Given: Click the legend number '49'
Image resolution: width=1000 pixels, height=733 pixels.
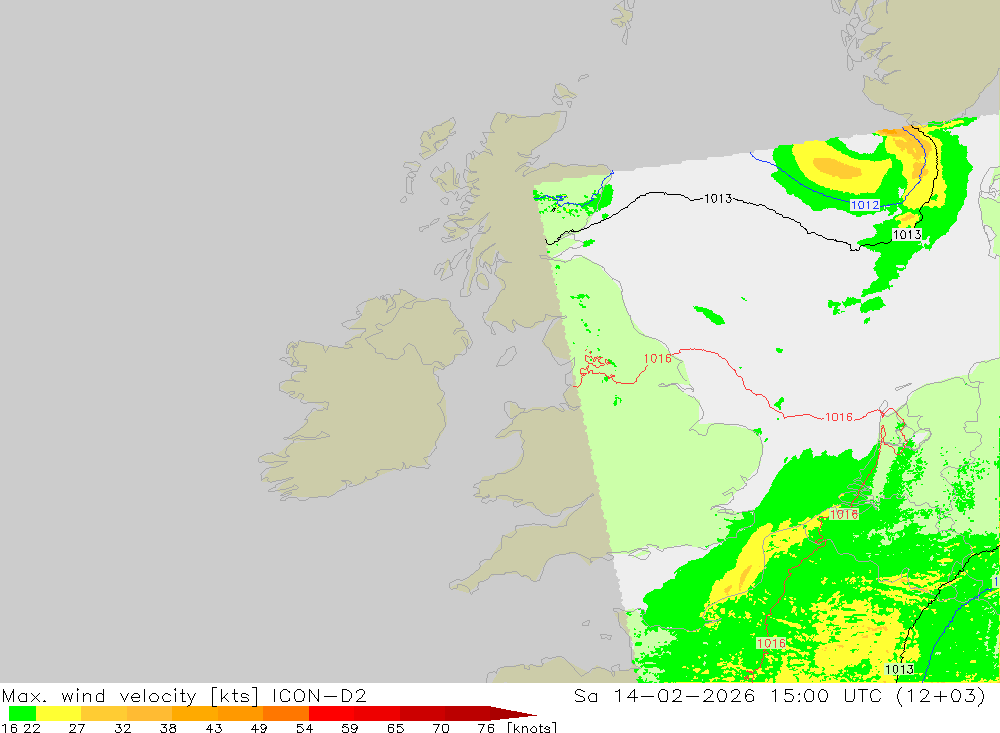Looking at the screenshot, I should [259, 728].
